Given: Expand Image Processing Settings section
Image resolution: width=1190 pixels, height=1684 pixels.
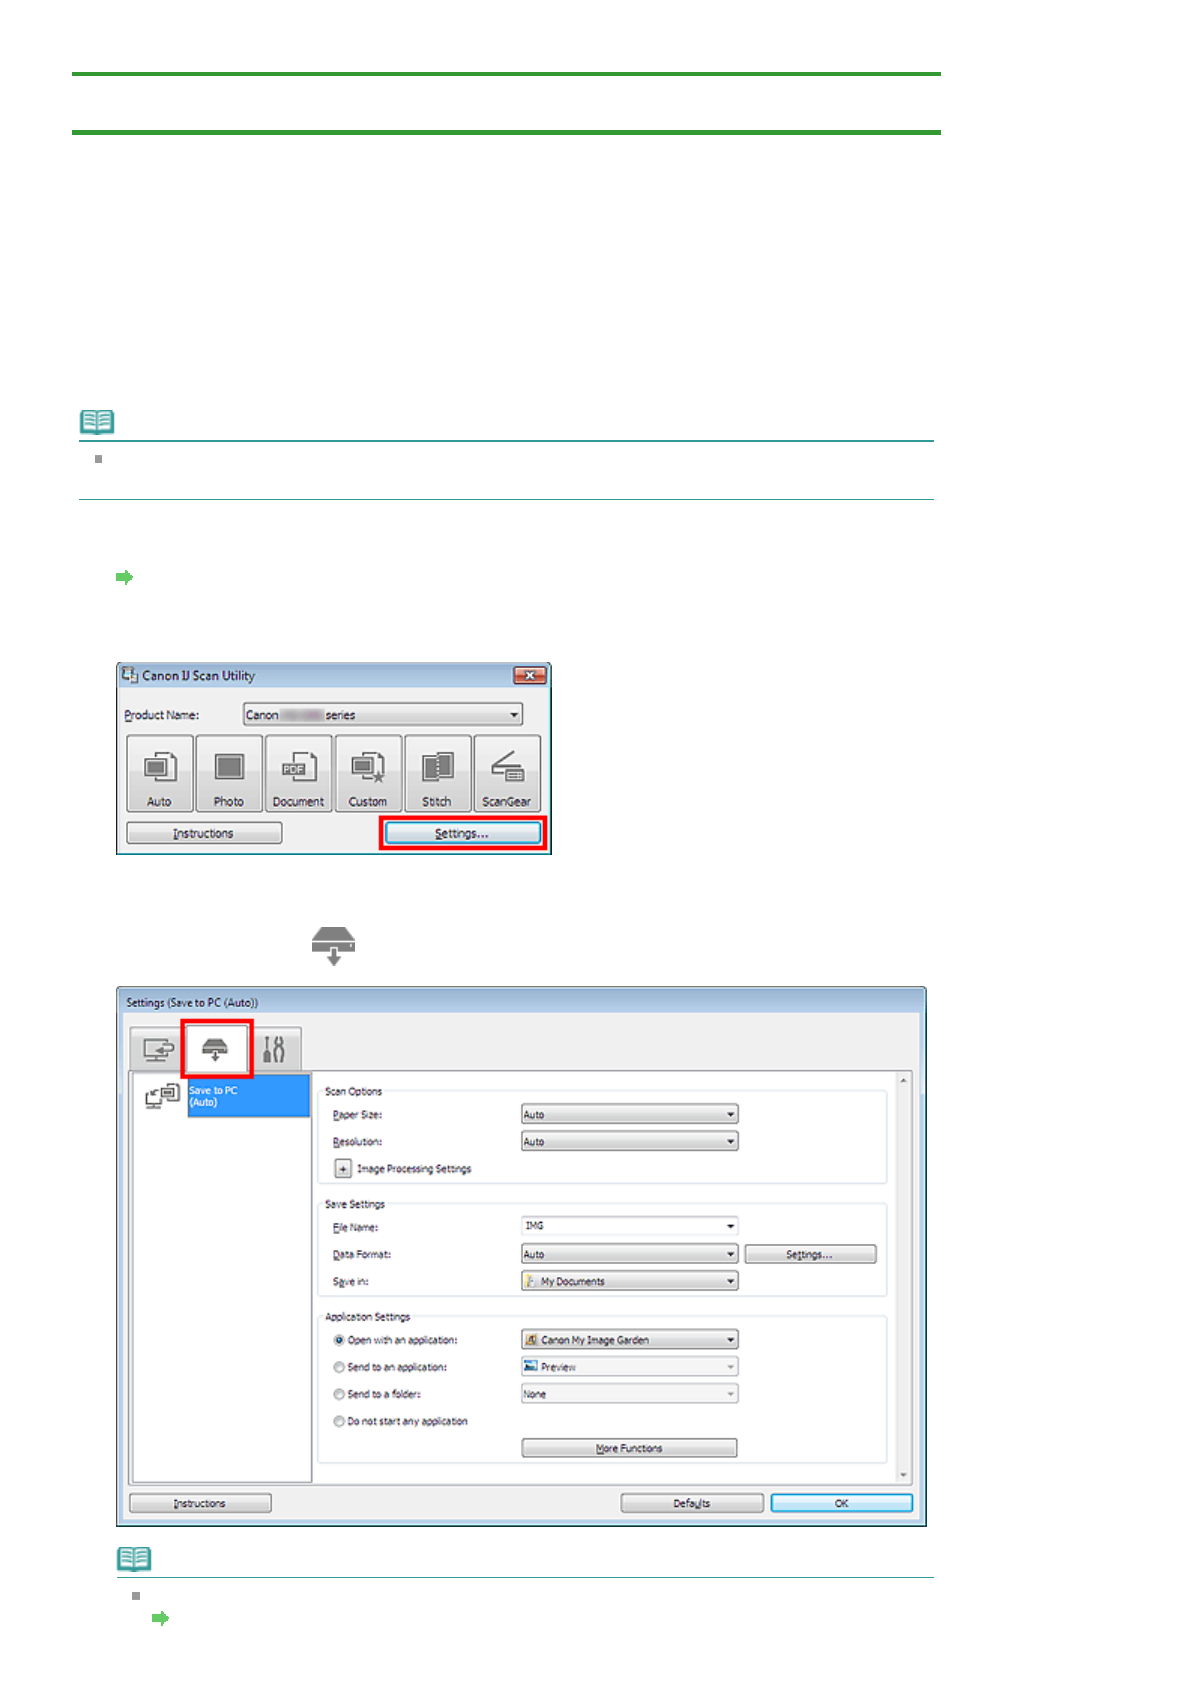Looking at the screenshot, I should 343,1168.
